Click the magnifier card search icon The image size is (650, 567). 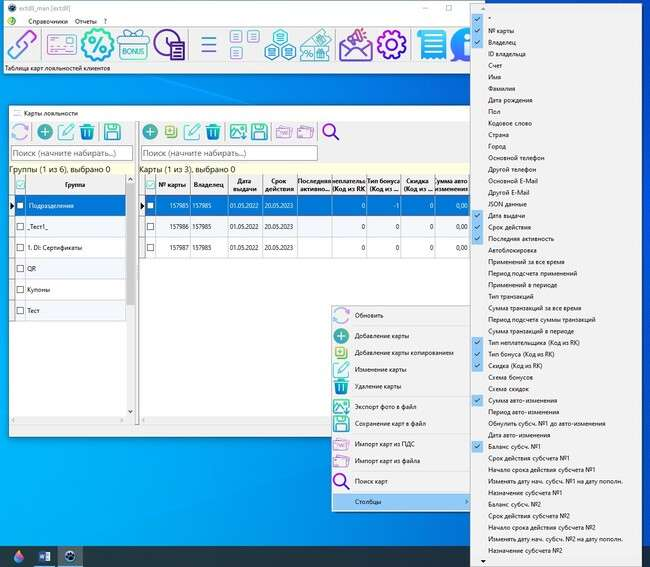(x=330, y=132)
